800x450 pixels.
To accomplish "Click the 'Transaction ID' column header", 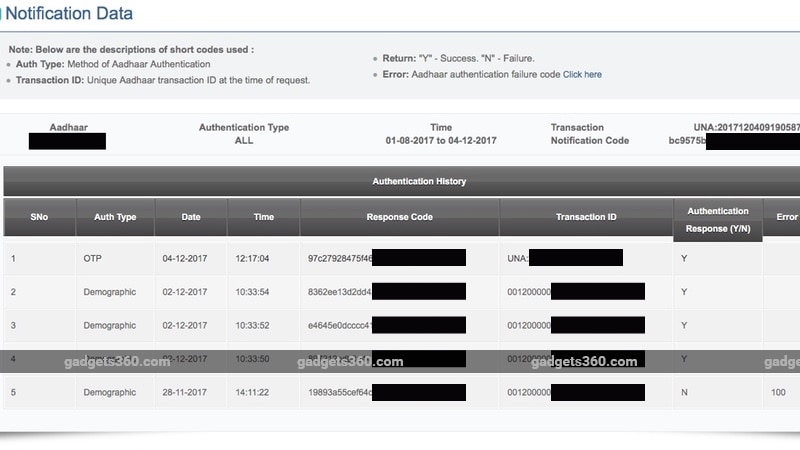I will (586, 217).
